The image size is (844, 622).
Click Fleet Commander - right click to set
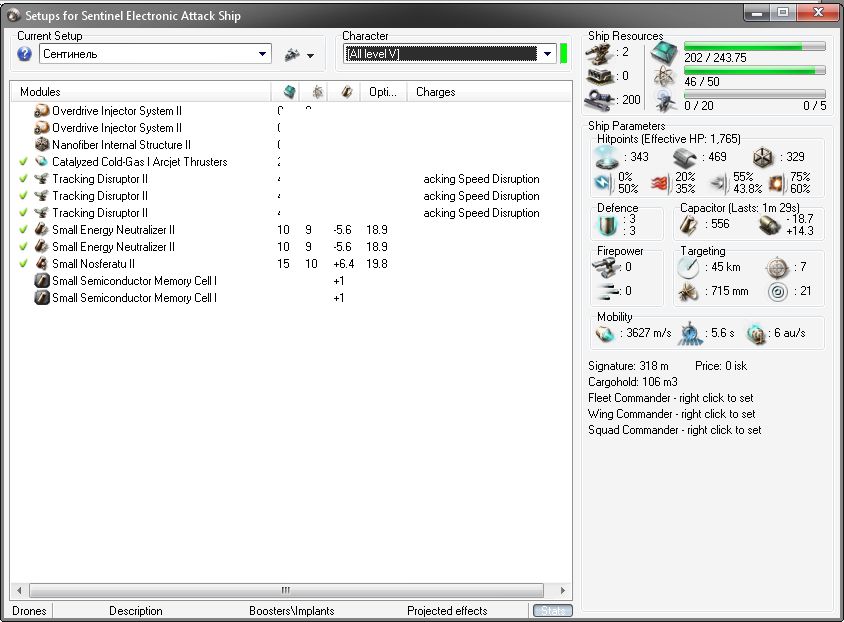(670, 398)
